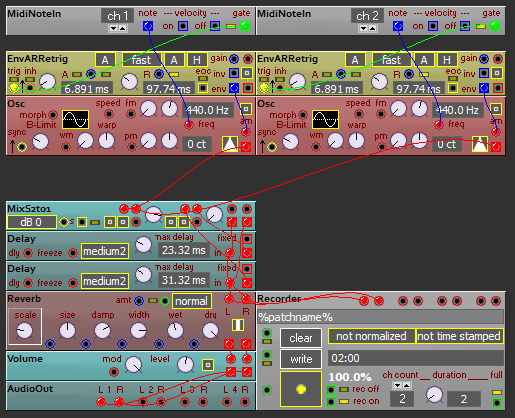Screen dimensions: 515x418
Task: Open the 'normal' mode selector in Reverb
Action: (x=192, y=301)
